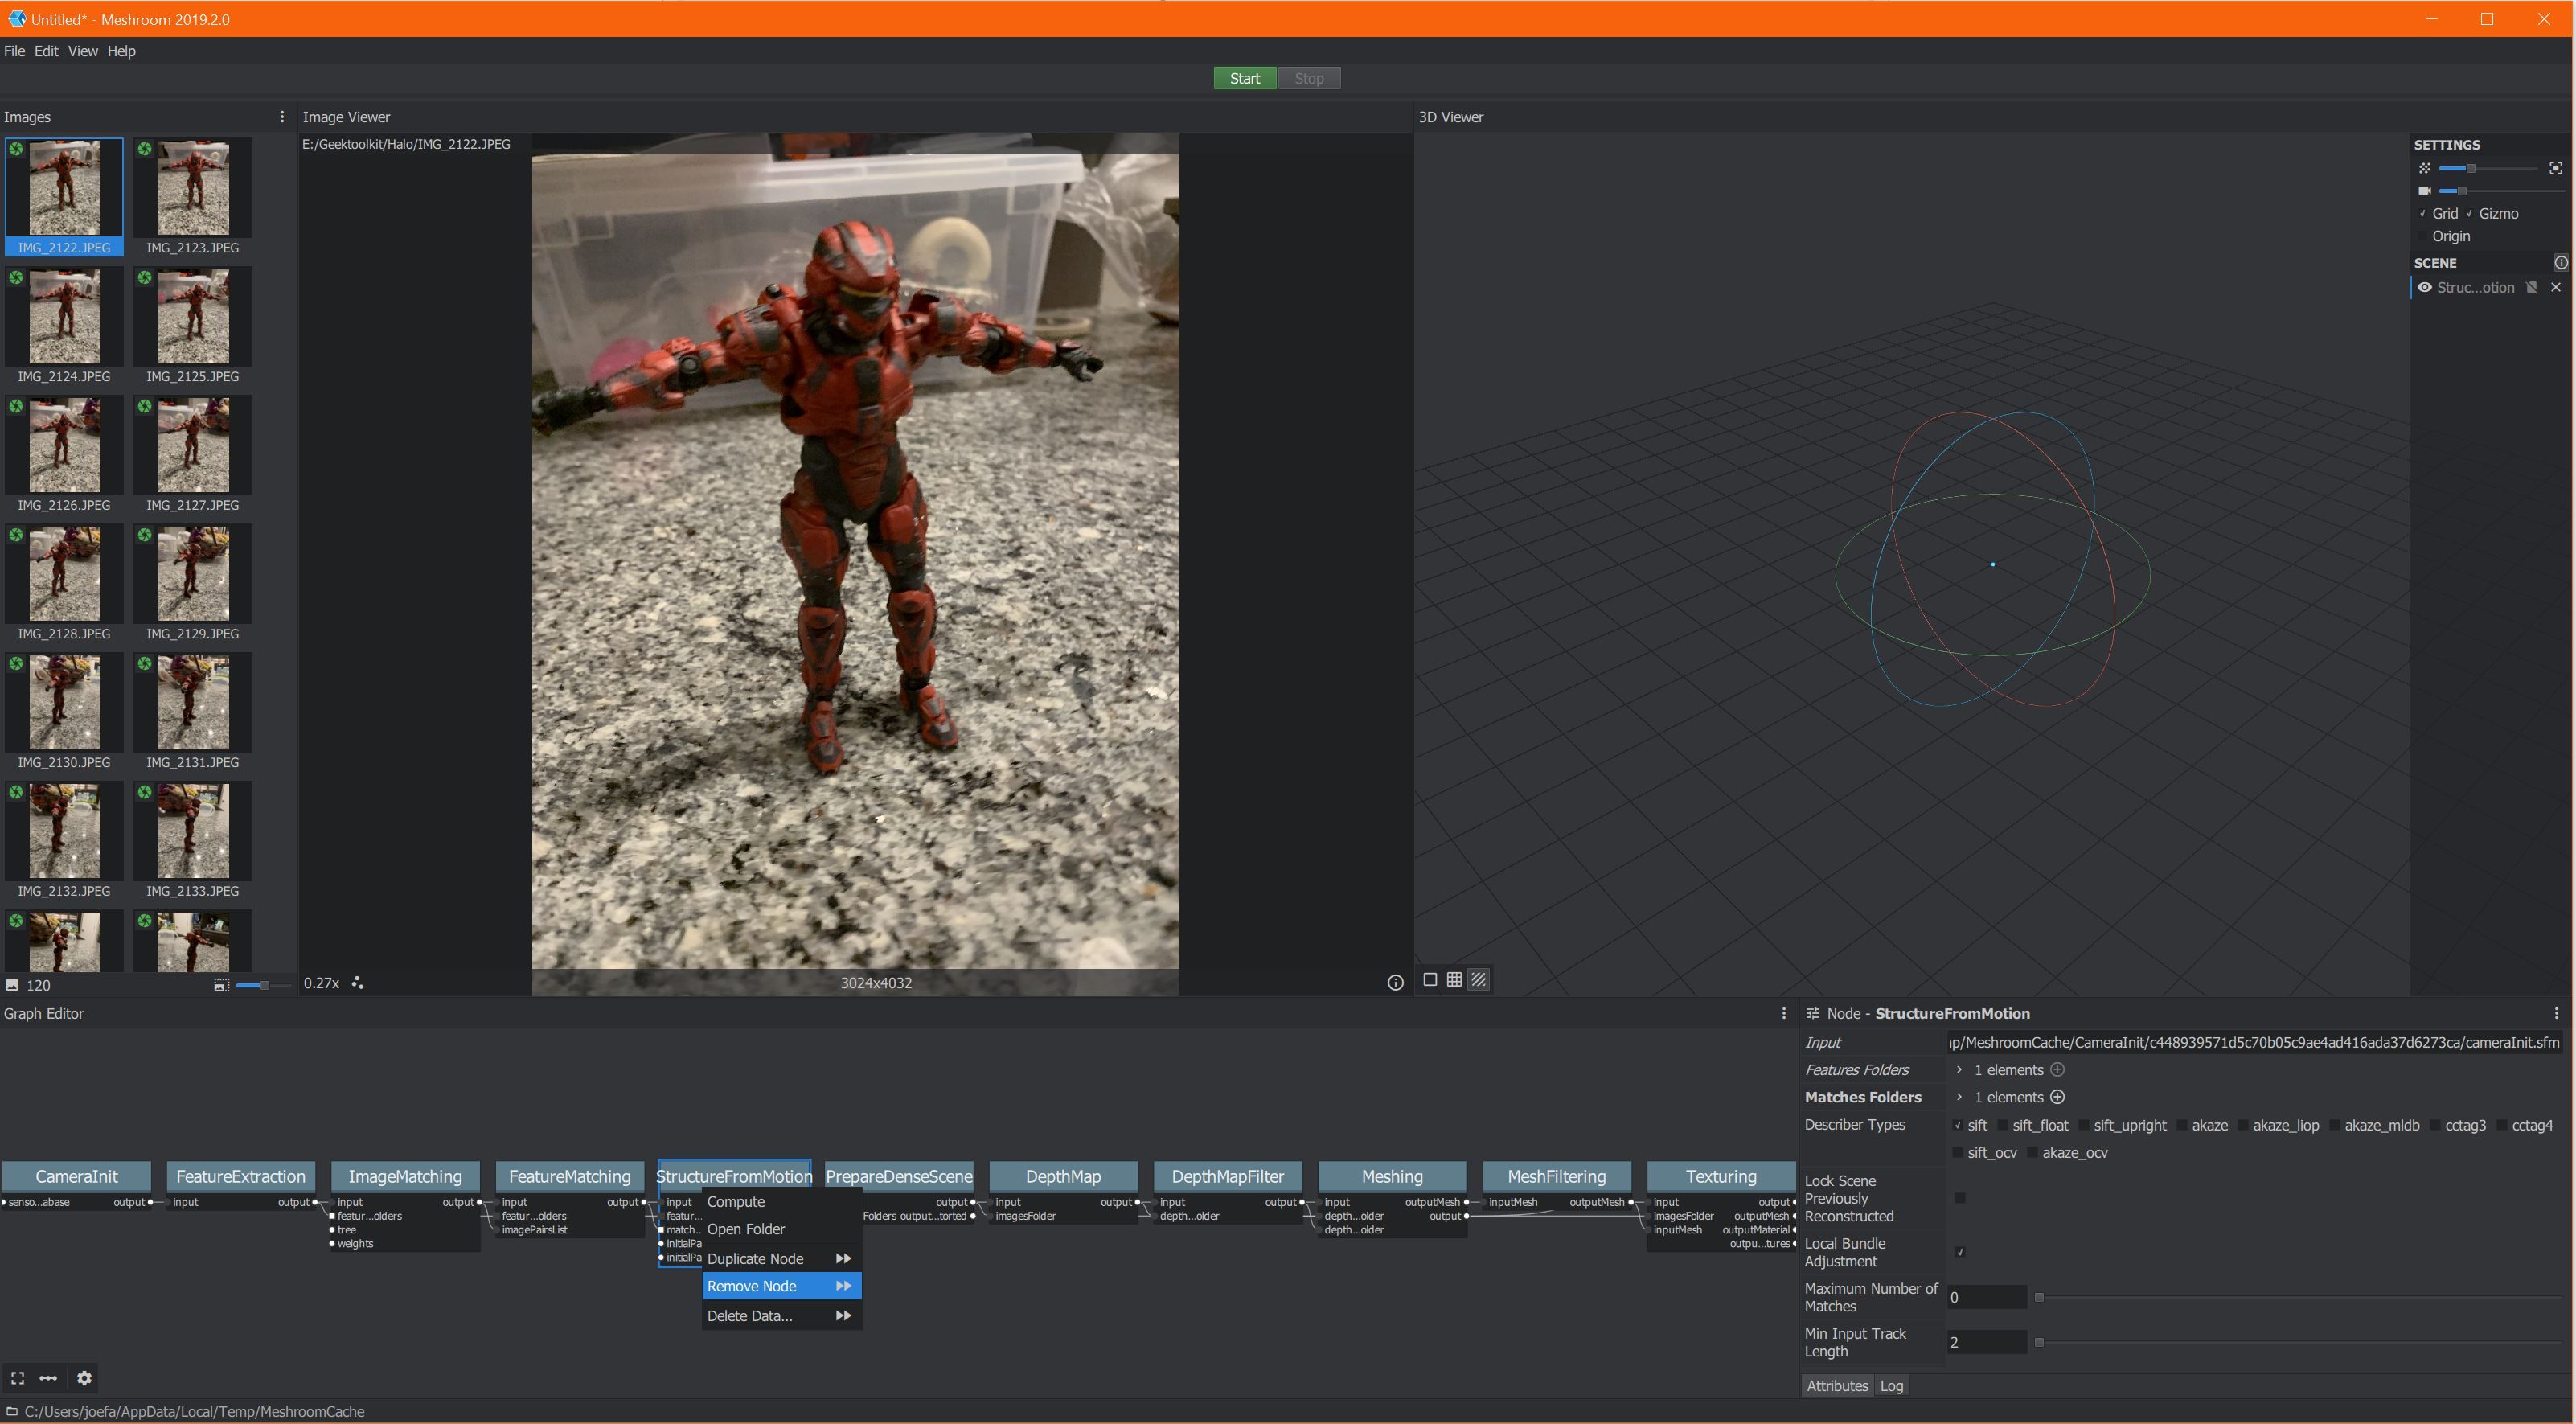Add element to Matches Folders
The width and height of the screenshot is (2576, 1424).
(x=2057, y=1097)
